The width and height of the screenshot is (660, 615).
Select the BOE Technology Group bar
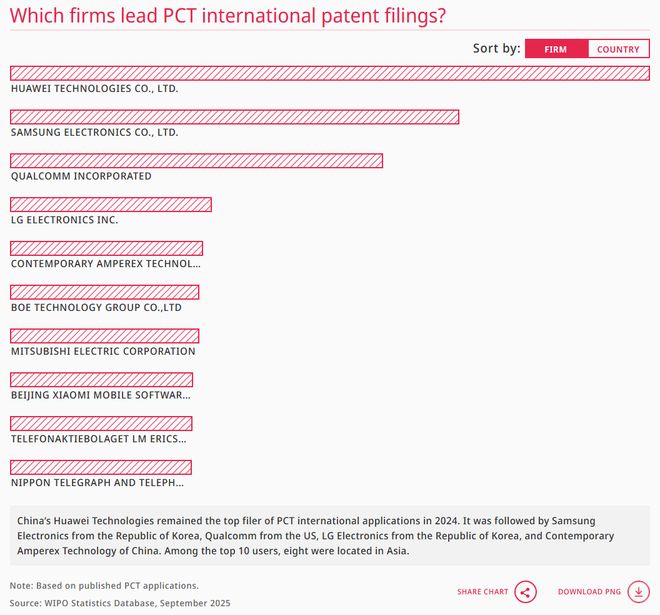tap(104, 292)
